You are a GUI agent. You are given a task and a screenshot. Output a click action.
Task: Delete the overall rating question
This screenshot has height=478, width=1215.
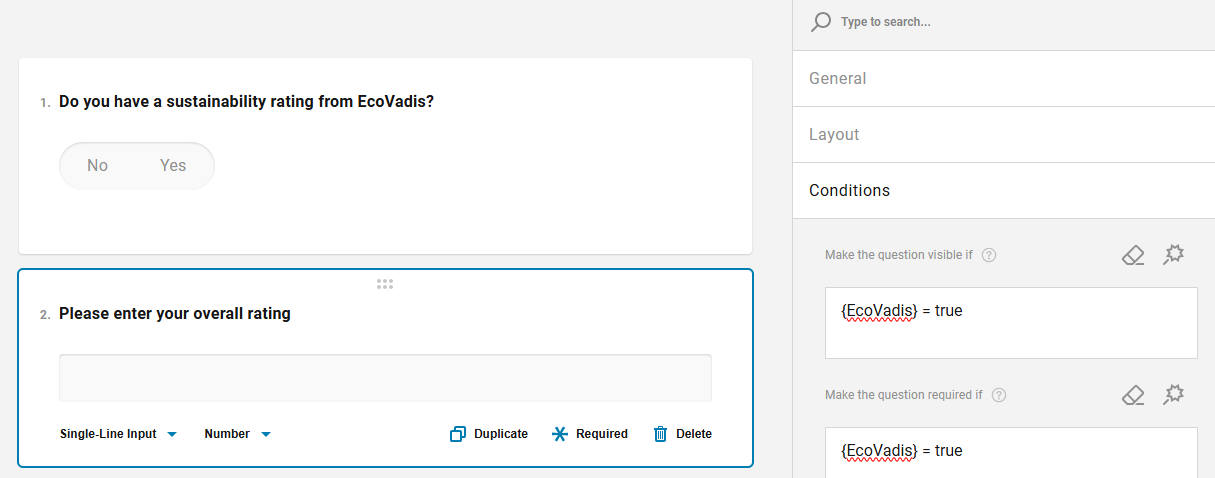[x=682, y=434]
